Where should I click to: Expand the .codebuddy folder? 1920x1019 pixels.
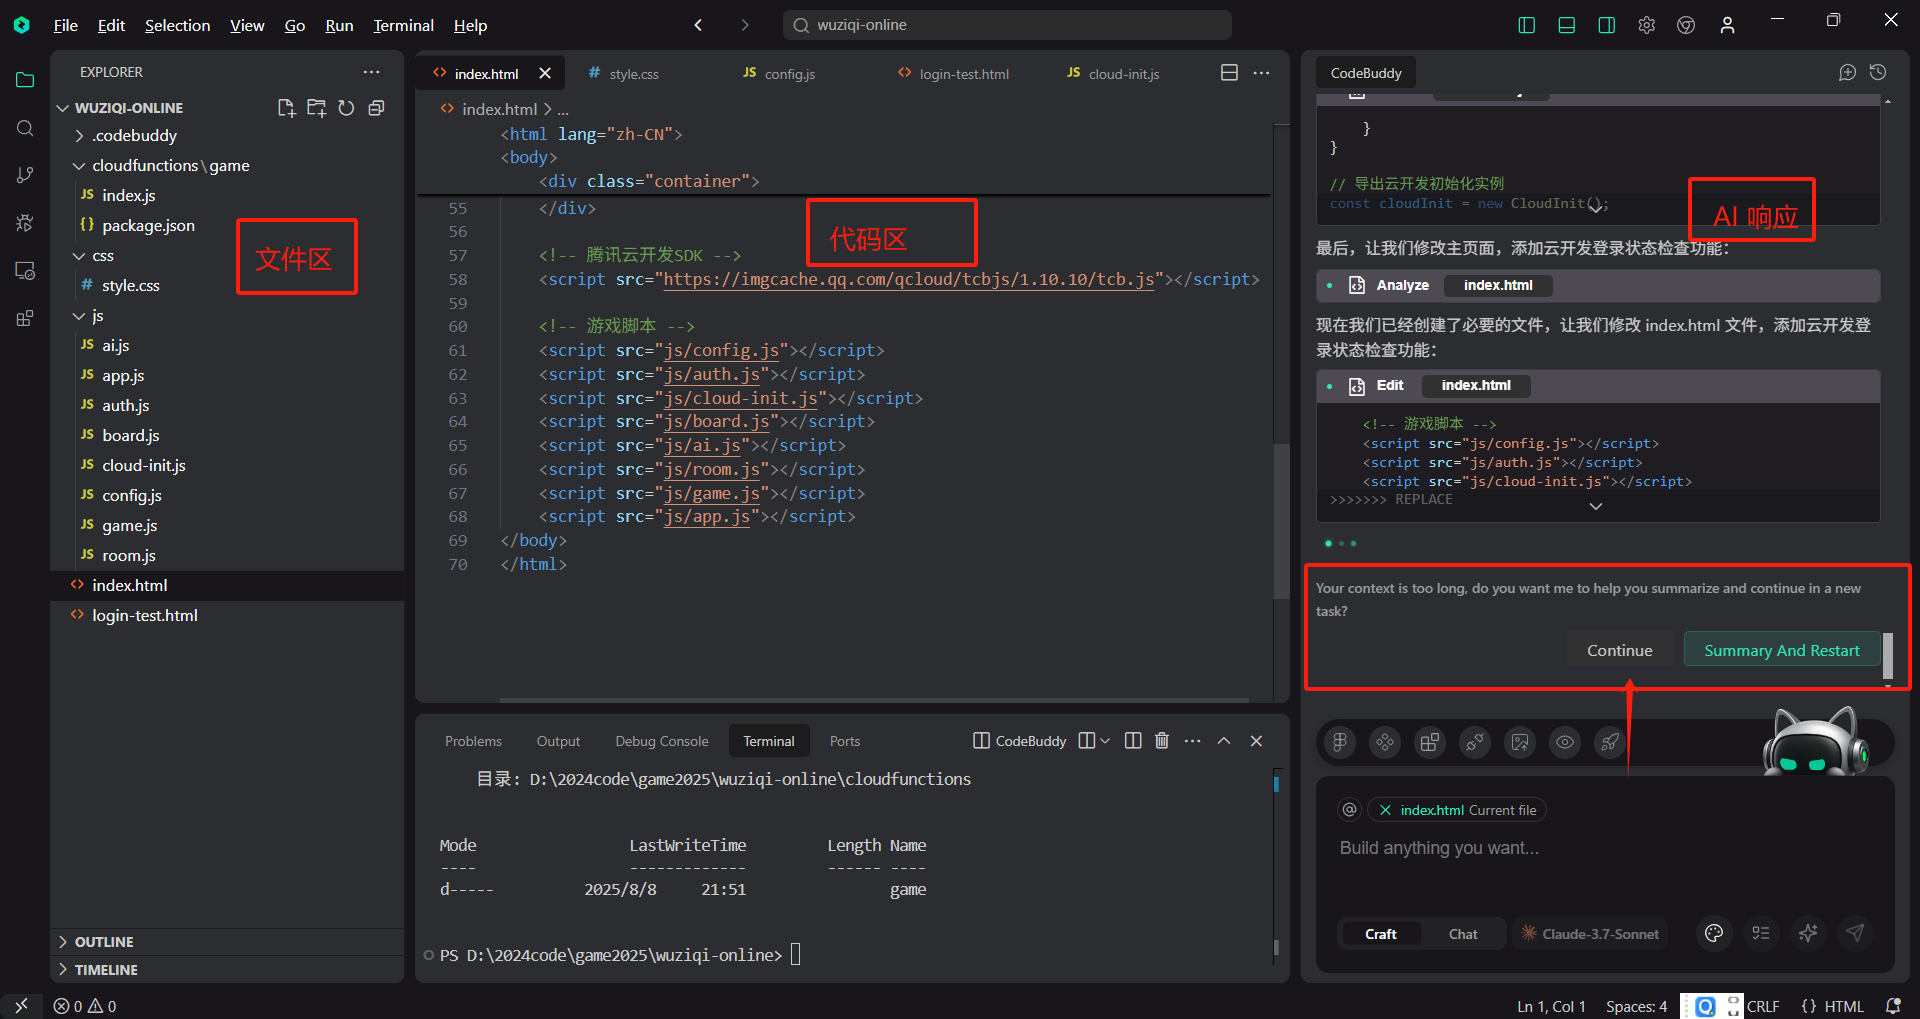pos(79,136)
